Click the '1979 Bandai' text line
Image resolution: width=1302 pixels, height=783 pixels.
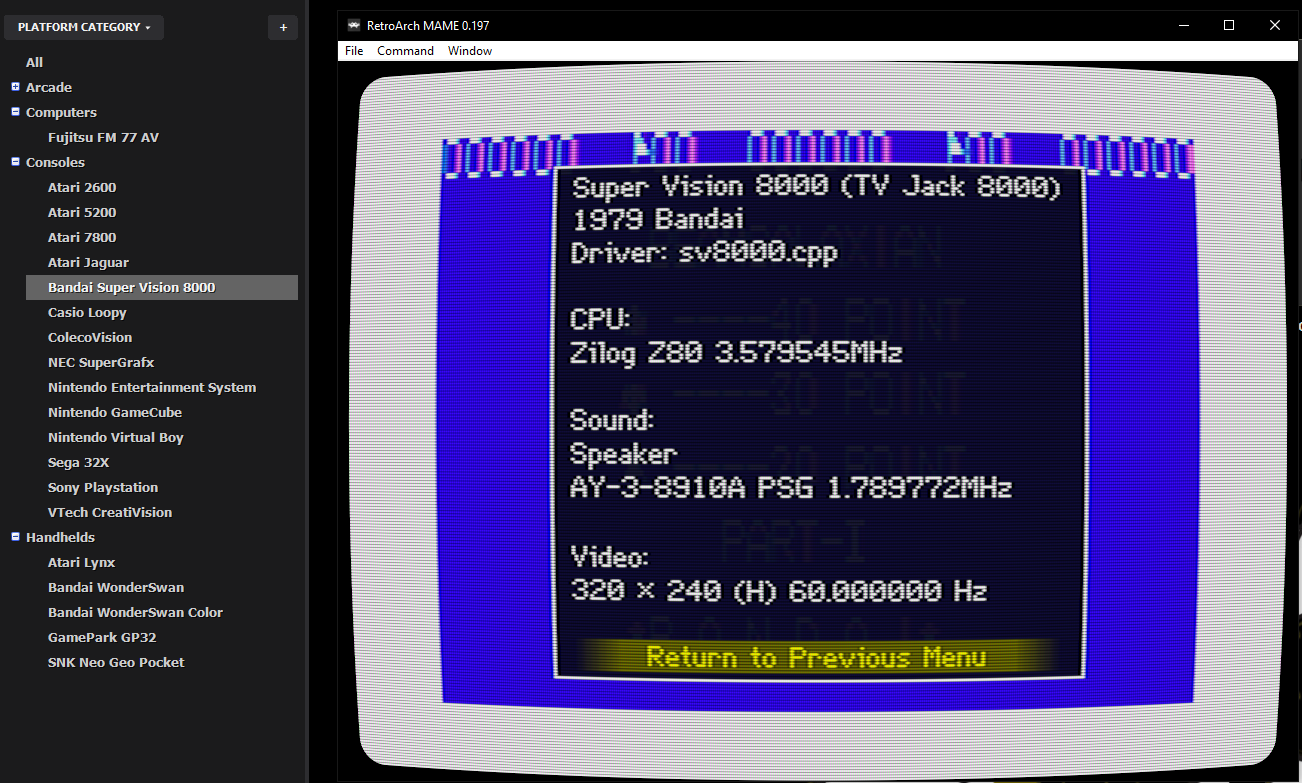point(658,219)
